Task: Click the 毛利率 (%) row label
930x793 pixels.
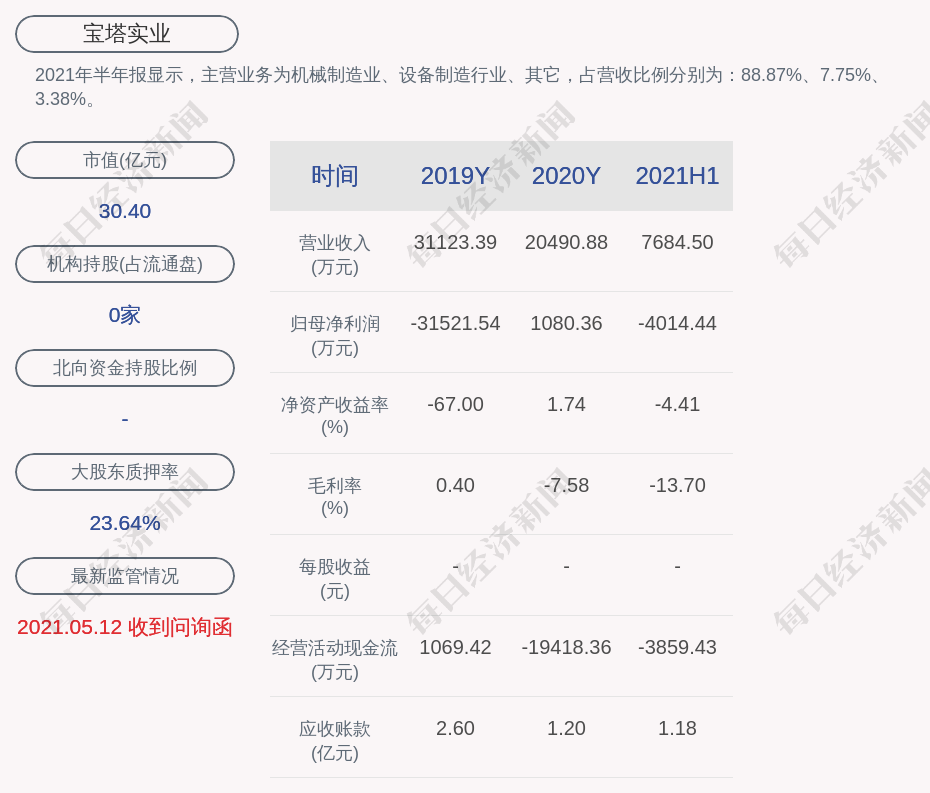Action: [335, 497]
